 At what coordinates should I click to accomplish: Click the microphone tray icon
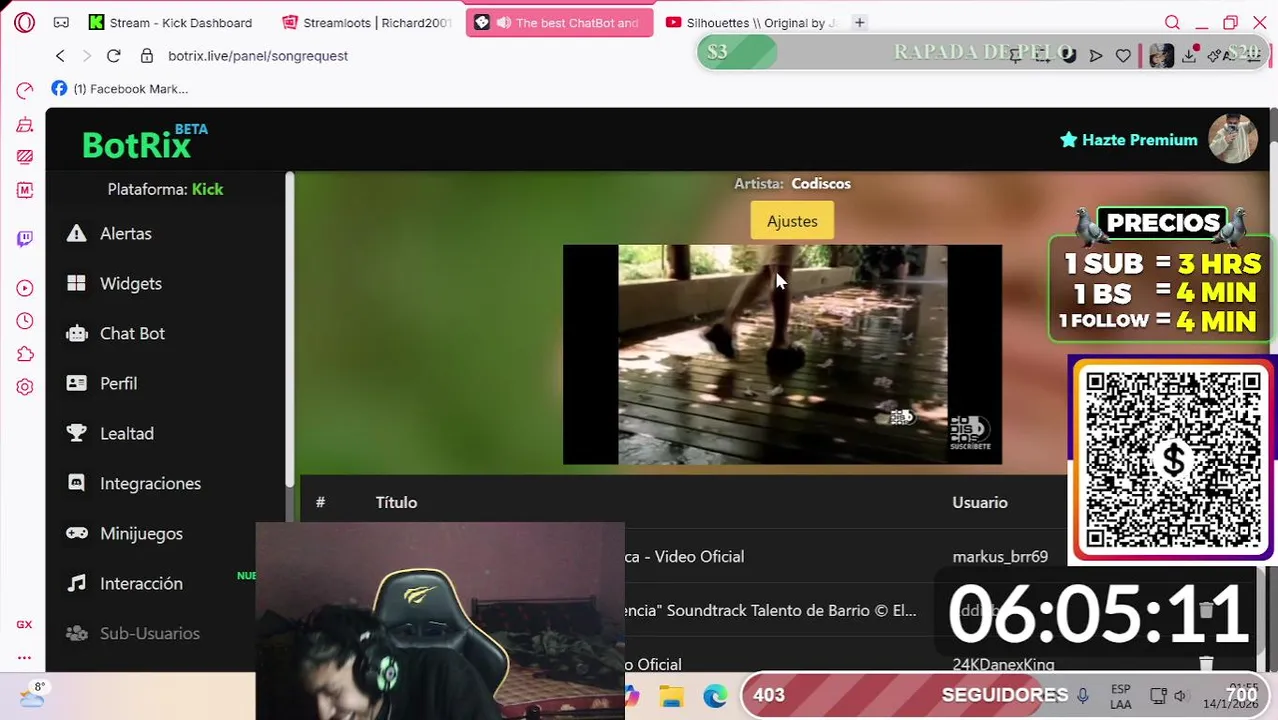(1082, 696)
